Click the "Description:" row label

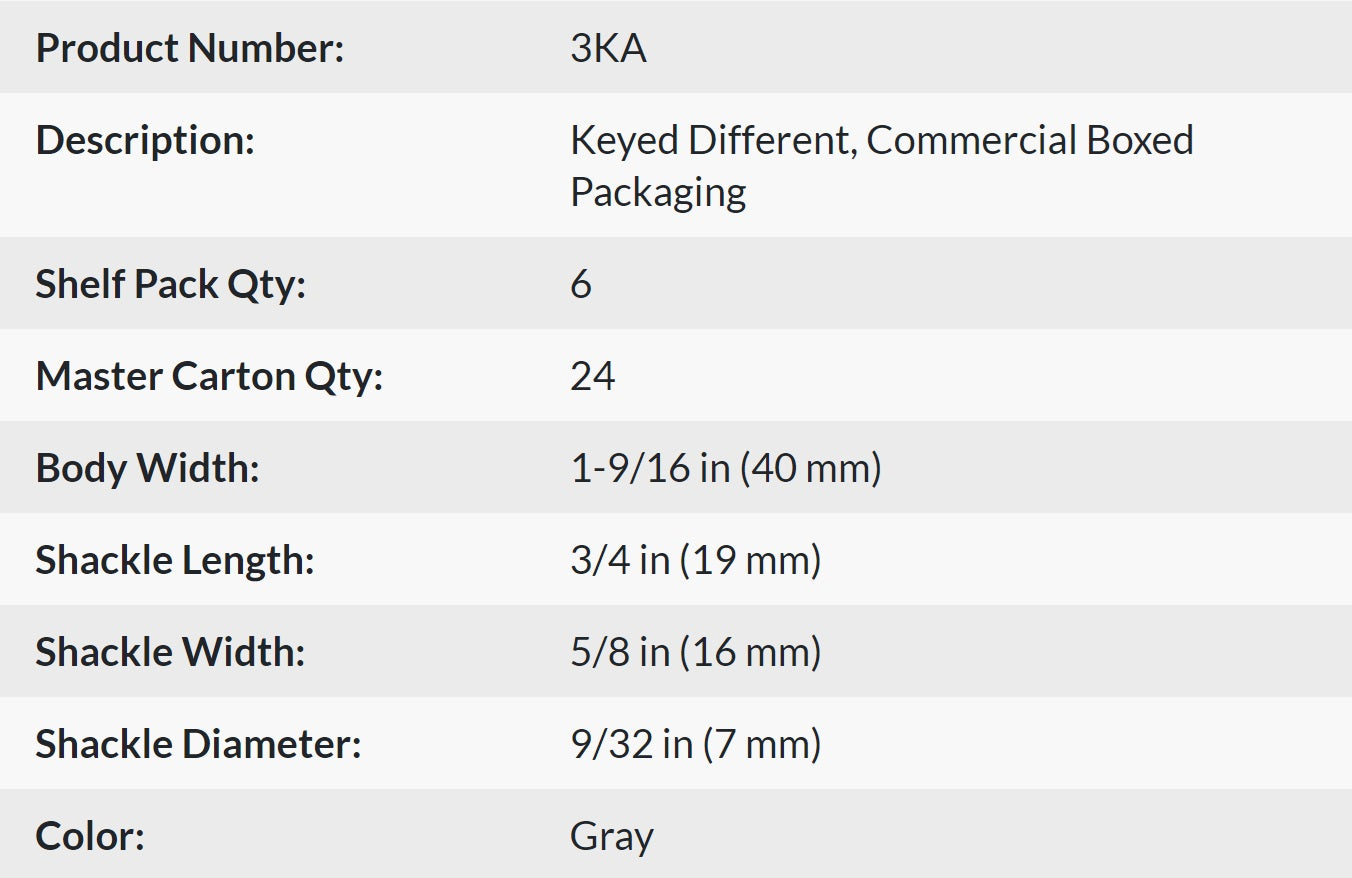click(145, 140)
